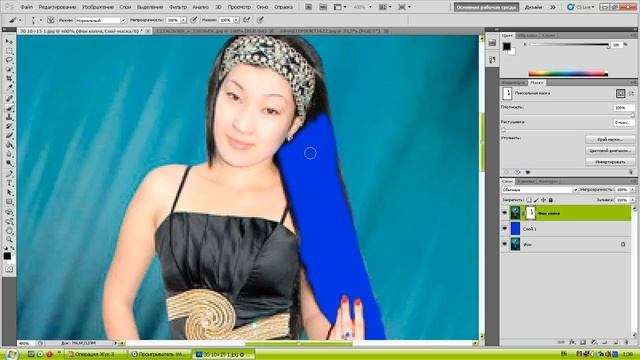Open the Brush Preset picker arrow
This screenshot has height=360, width=640.
pos(40,20)
